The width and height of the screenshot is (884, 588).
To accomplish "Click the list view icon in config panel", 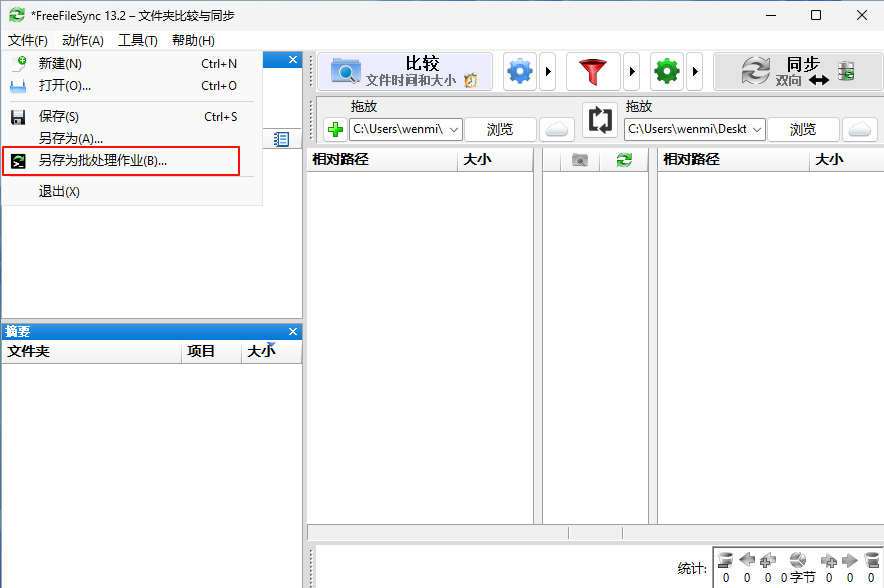I will 282,139.
